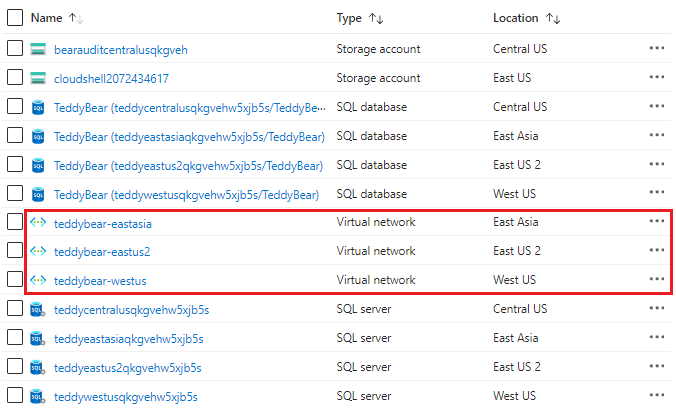Screen dimensions: 676x409
Task: Open TeddyBear database on teddywestus server
Action: tap(186, 195)
